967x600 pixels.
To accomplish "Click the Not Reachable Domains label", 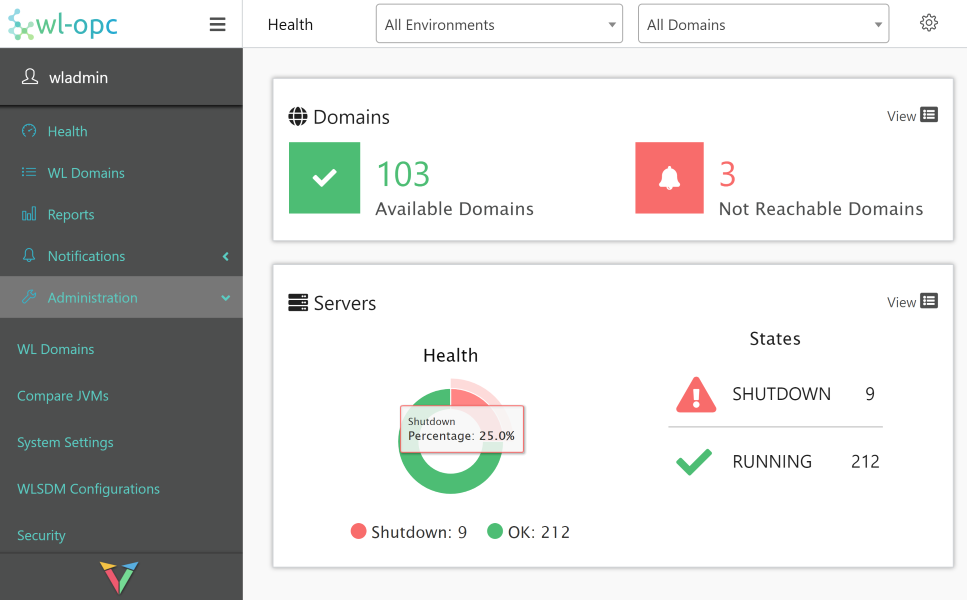I will (821, 209).
